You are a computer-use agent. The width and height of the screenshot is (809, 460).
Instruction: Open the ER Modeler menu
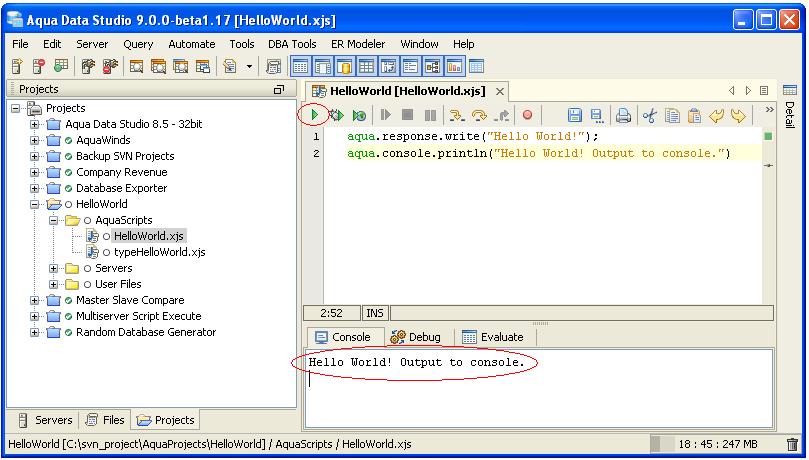point(358,44)
